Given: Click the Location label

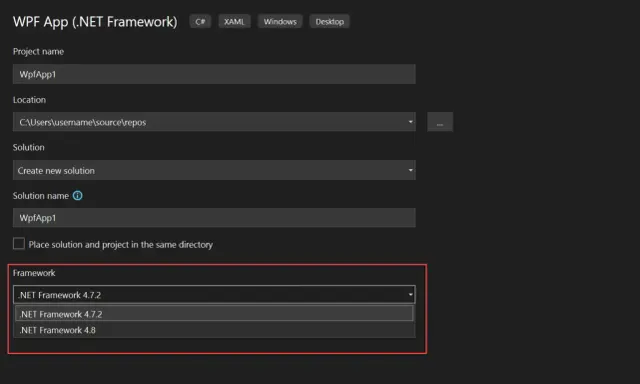Looking at the screenshot, I should [29, 100].
